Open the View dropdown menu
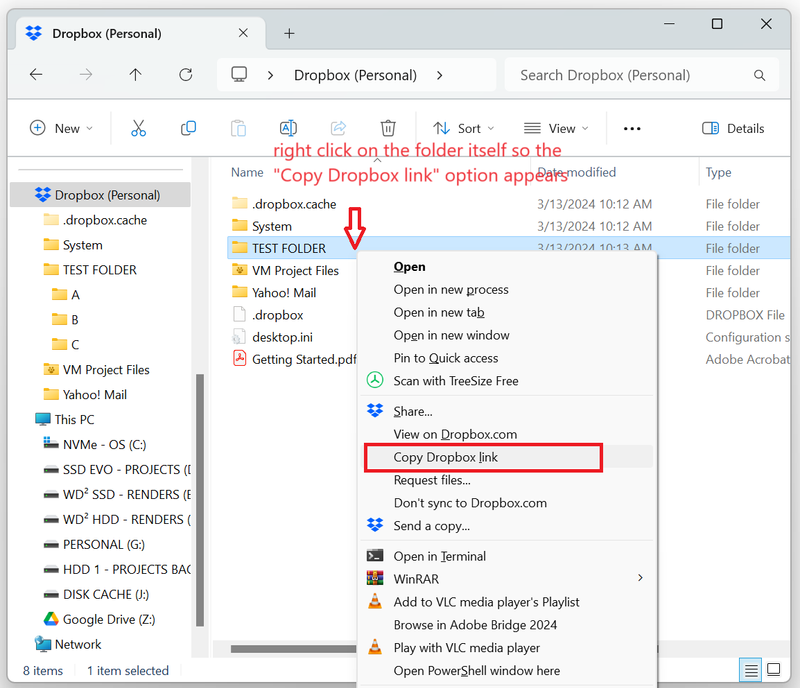The image size is (800, 688). [556, 128]
